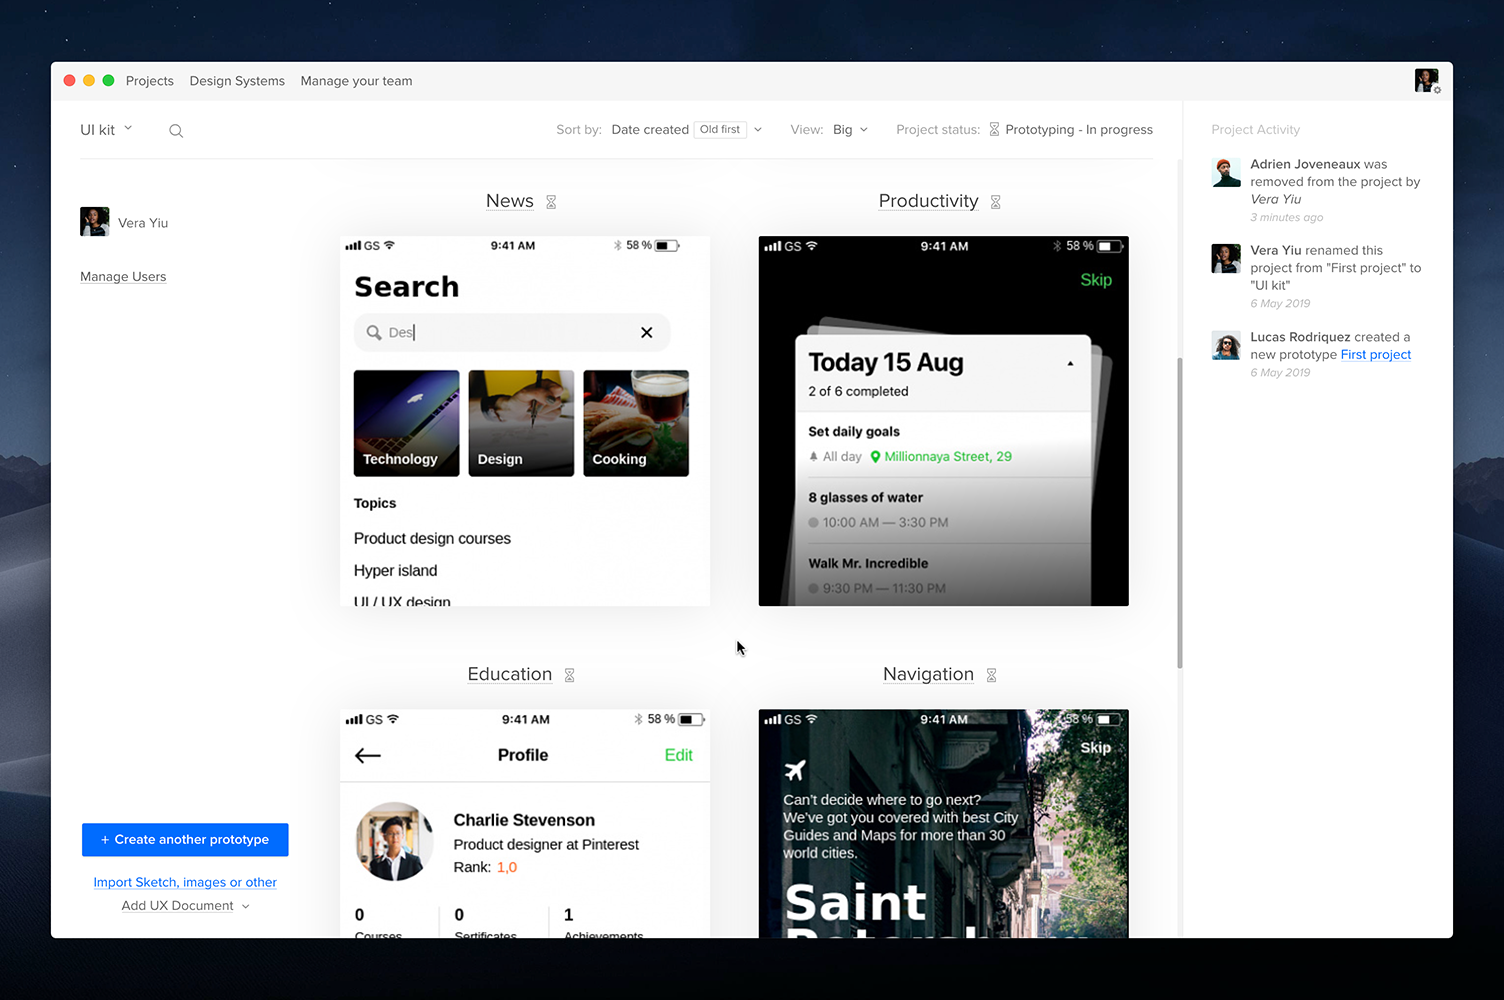Click the Create another prototype button
The image size is (1504, 1000).
(185, 840)
